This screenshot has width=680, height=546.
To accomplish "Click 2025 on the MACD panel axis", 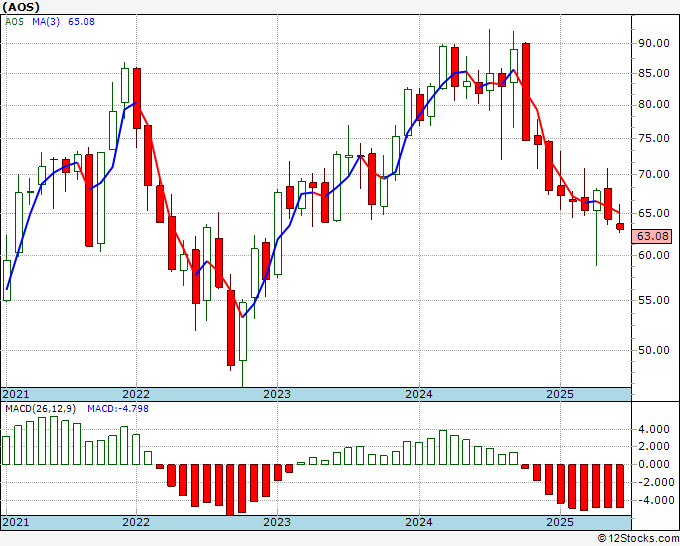I will click(x=560, y=522).
